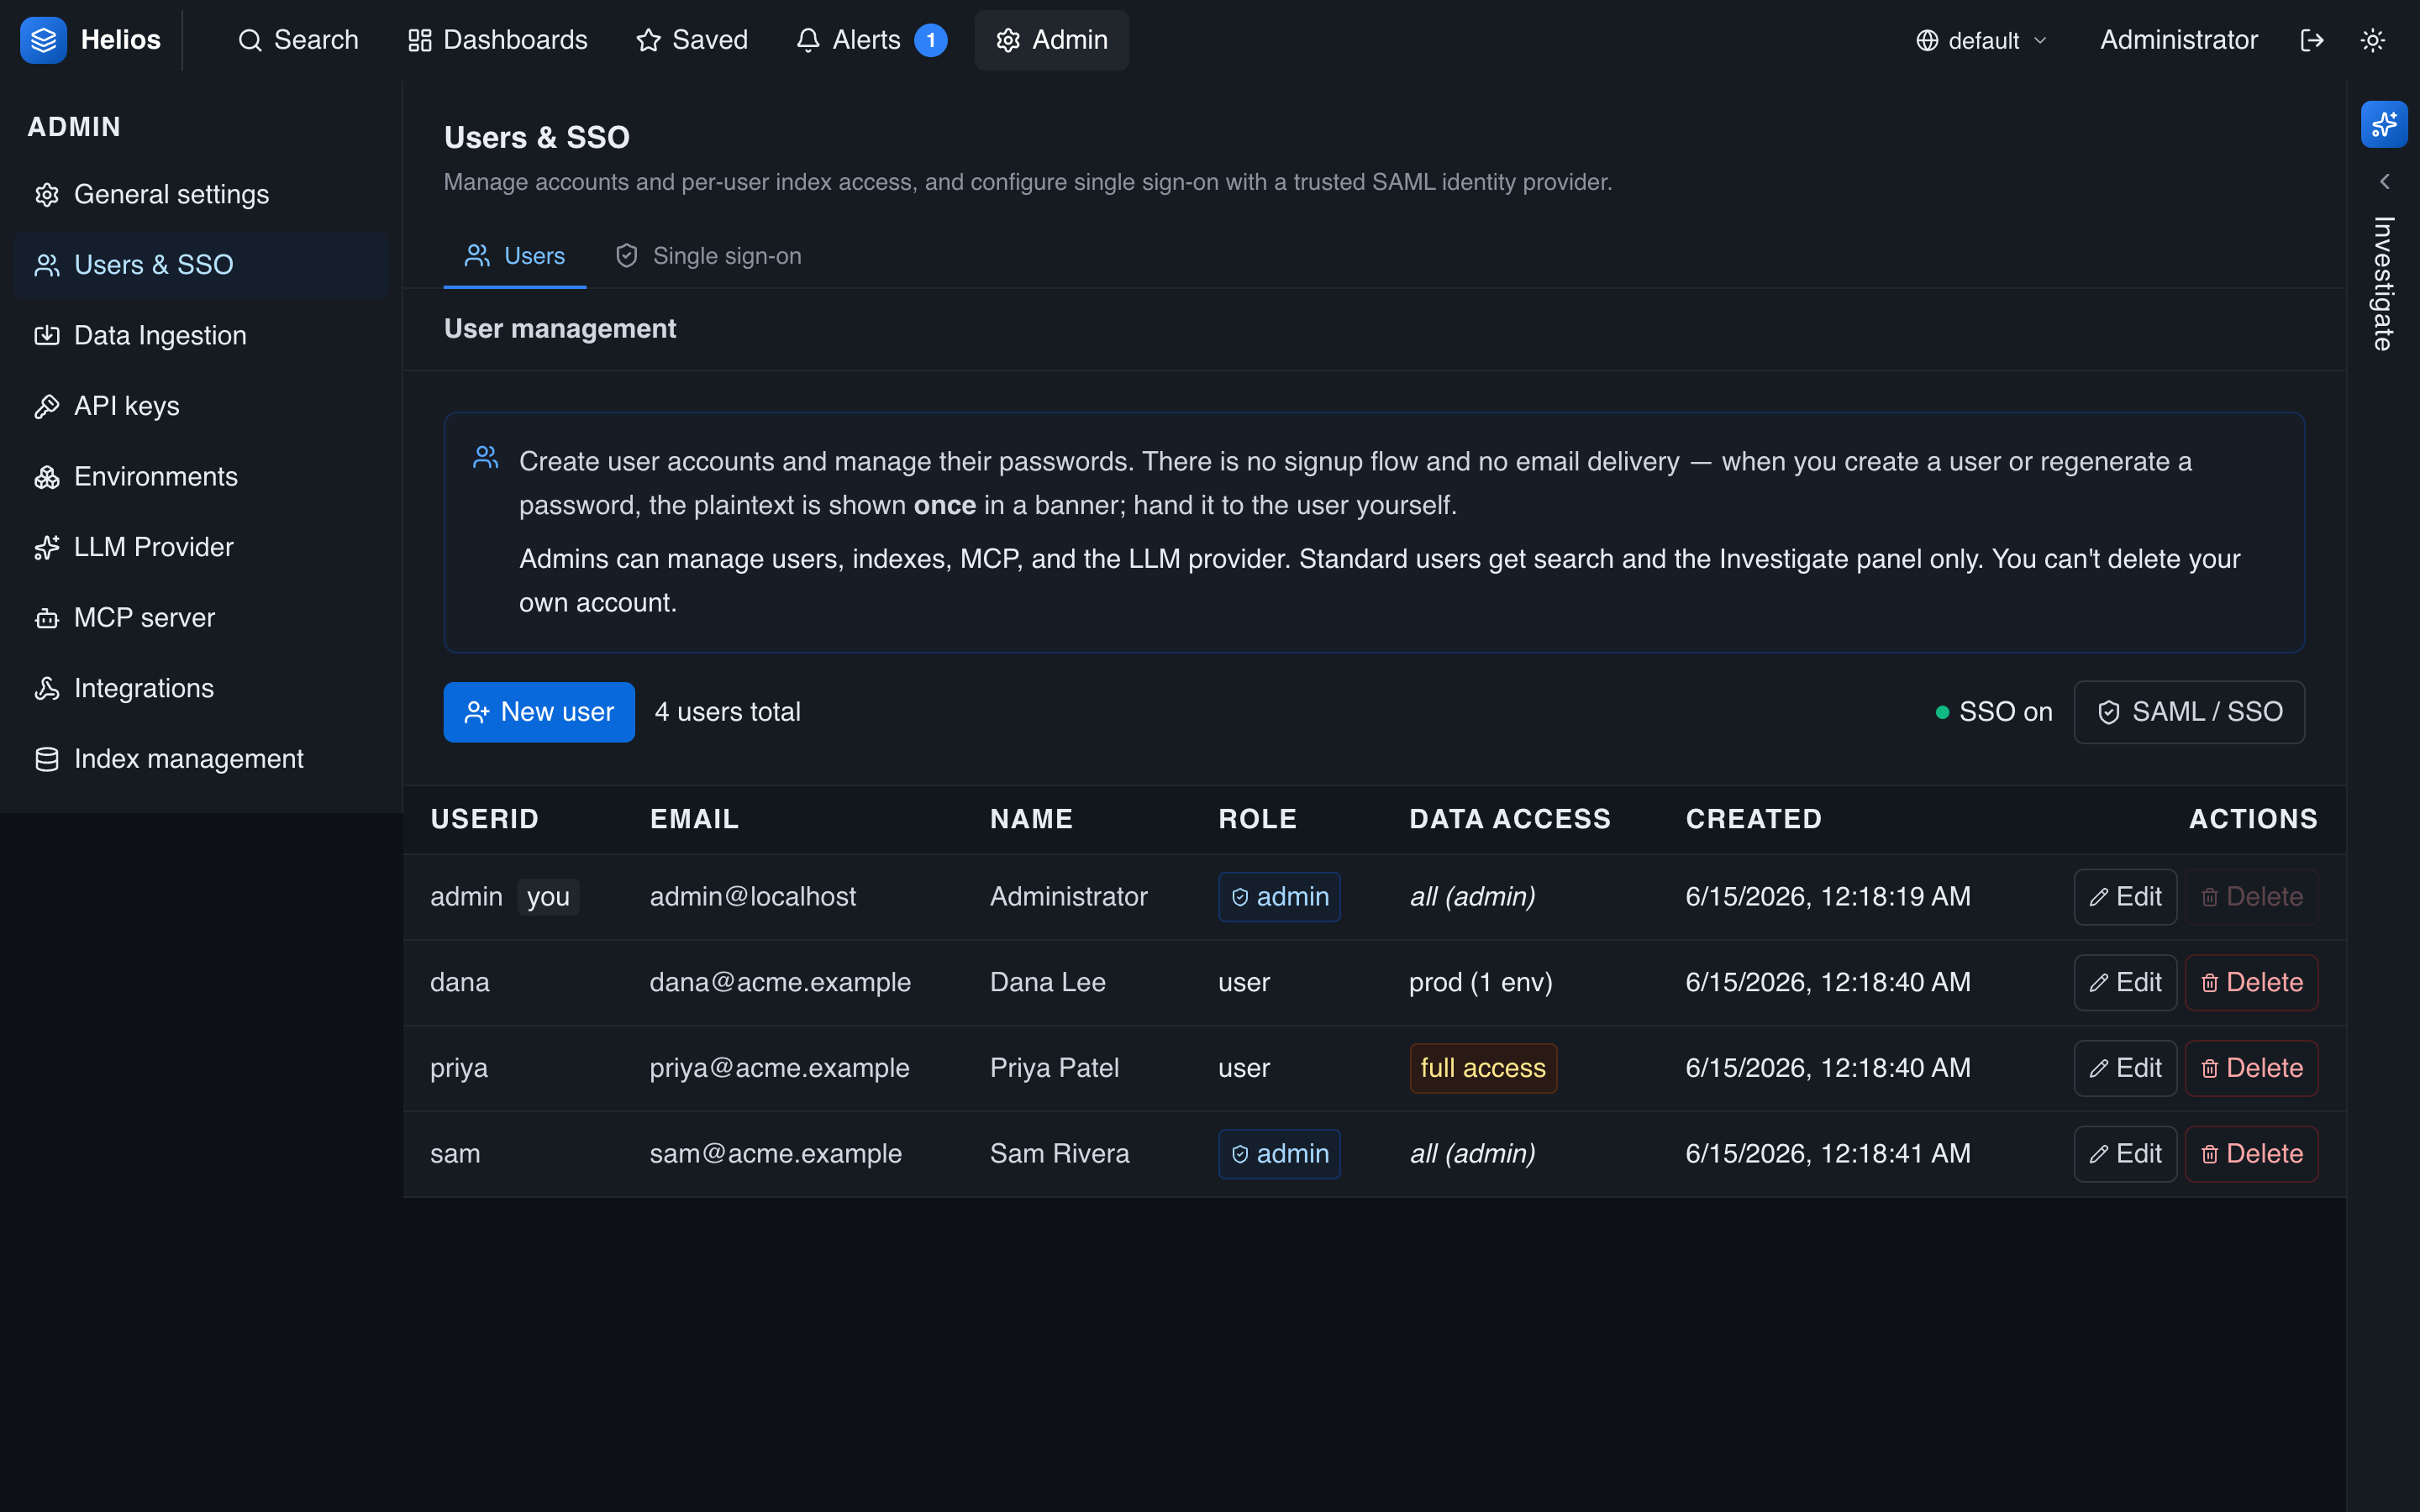Delete the sam user

tap(2251, 1154)
